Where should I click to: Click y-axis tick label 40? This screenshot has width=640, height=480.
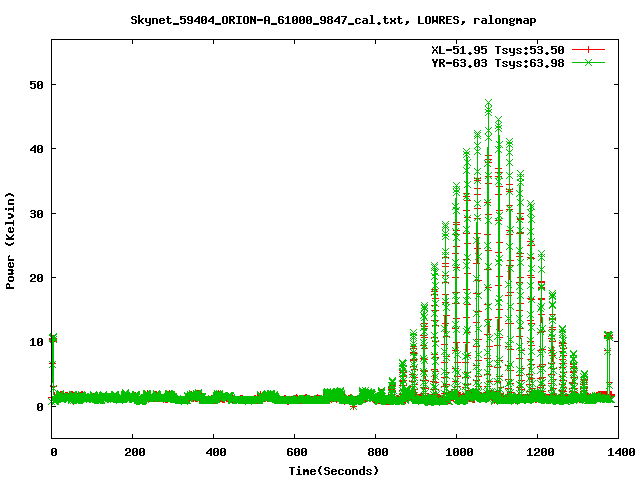click(36, 149)
